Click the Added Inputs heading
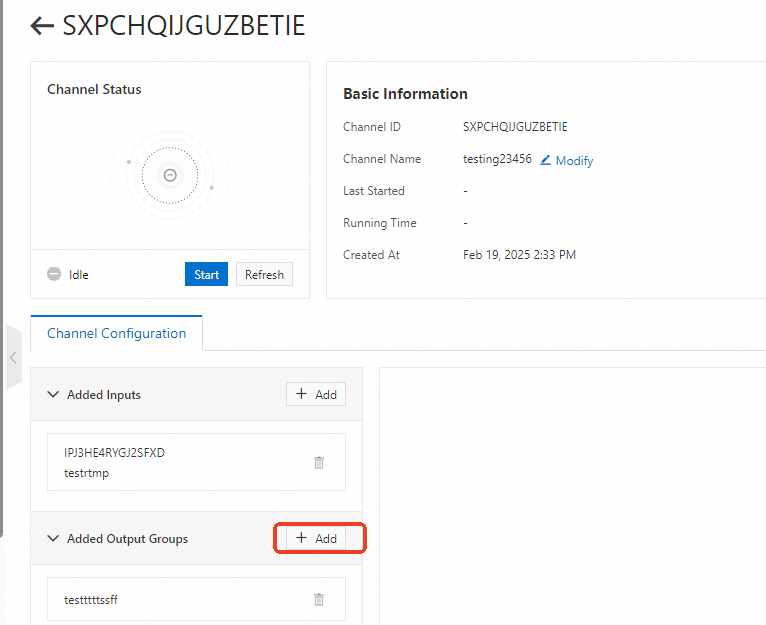The image size is (766, 625). pyautogui.click(x=104, y=394)
